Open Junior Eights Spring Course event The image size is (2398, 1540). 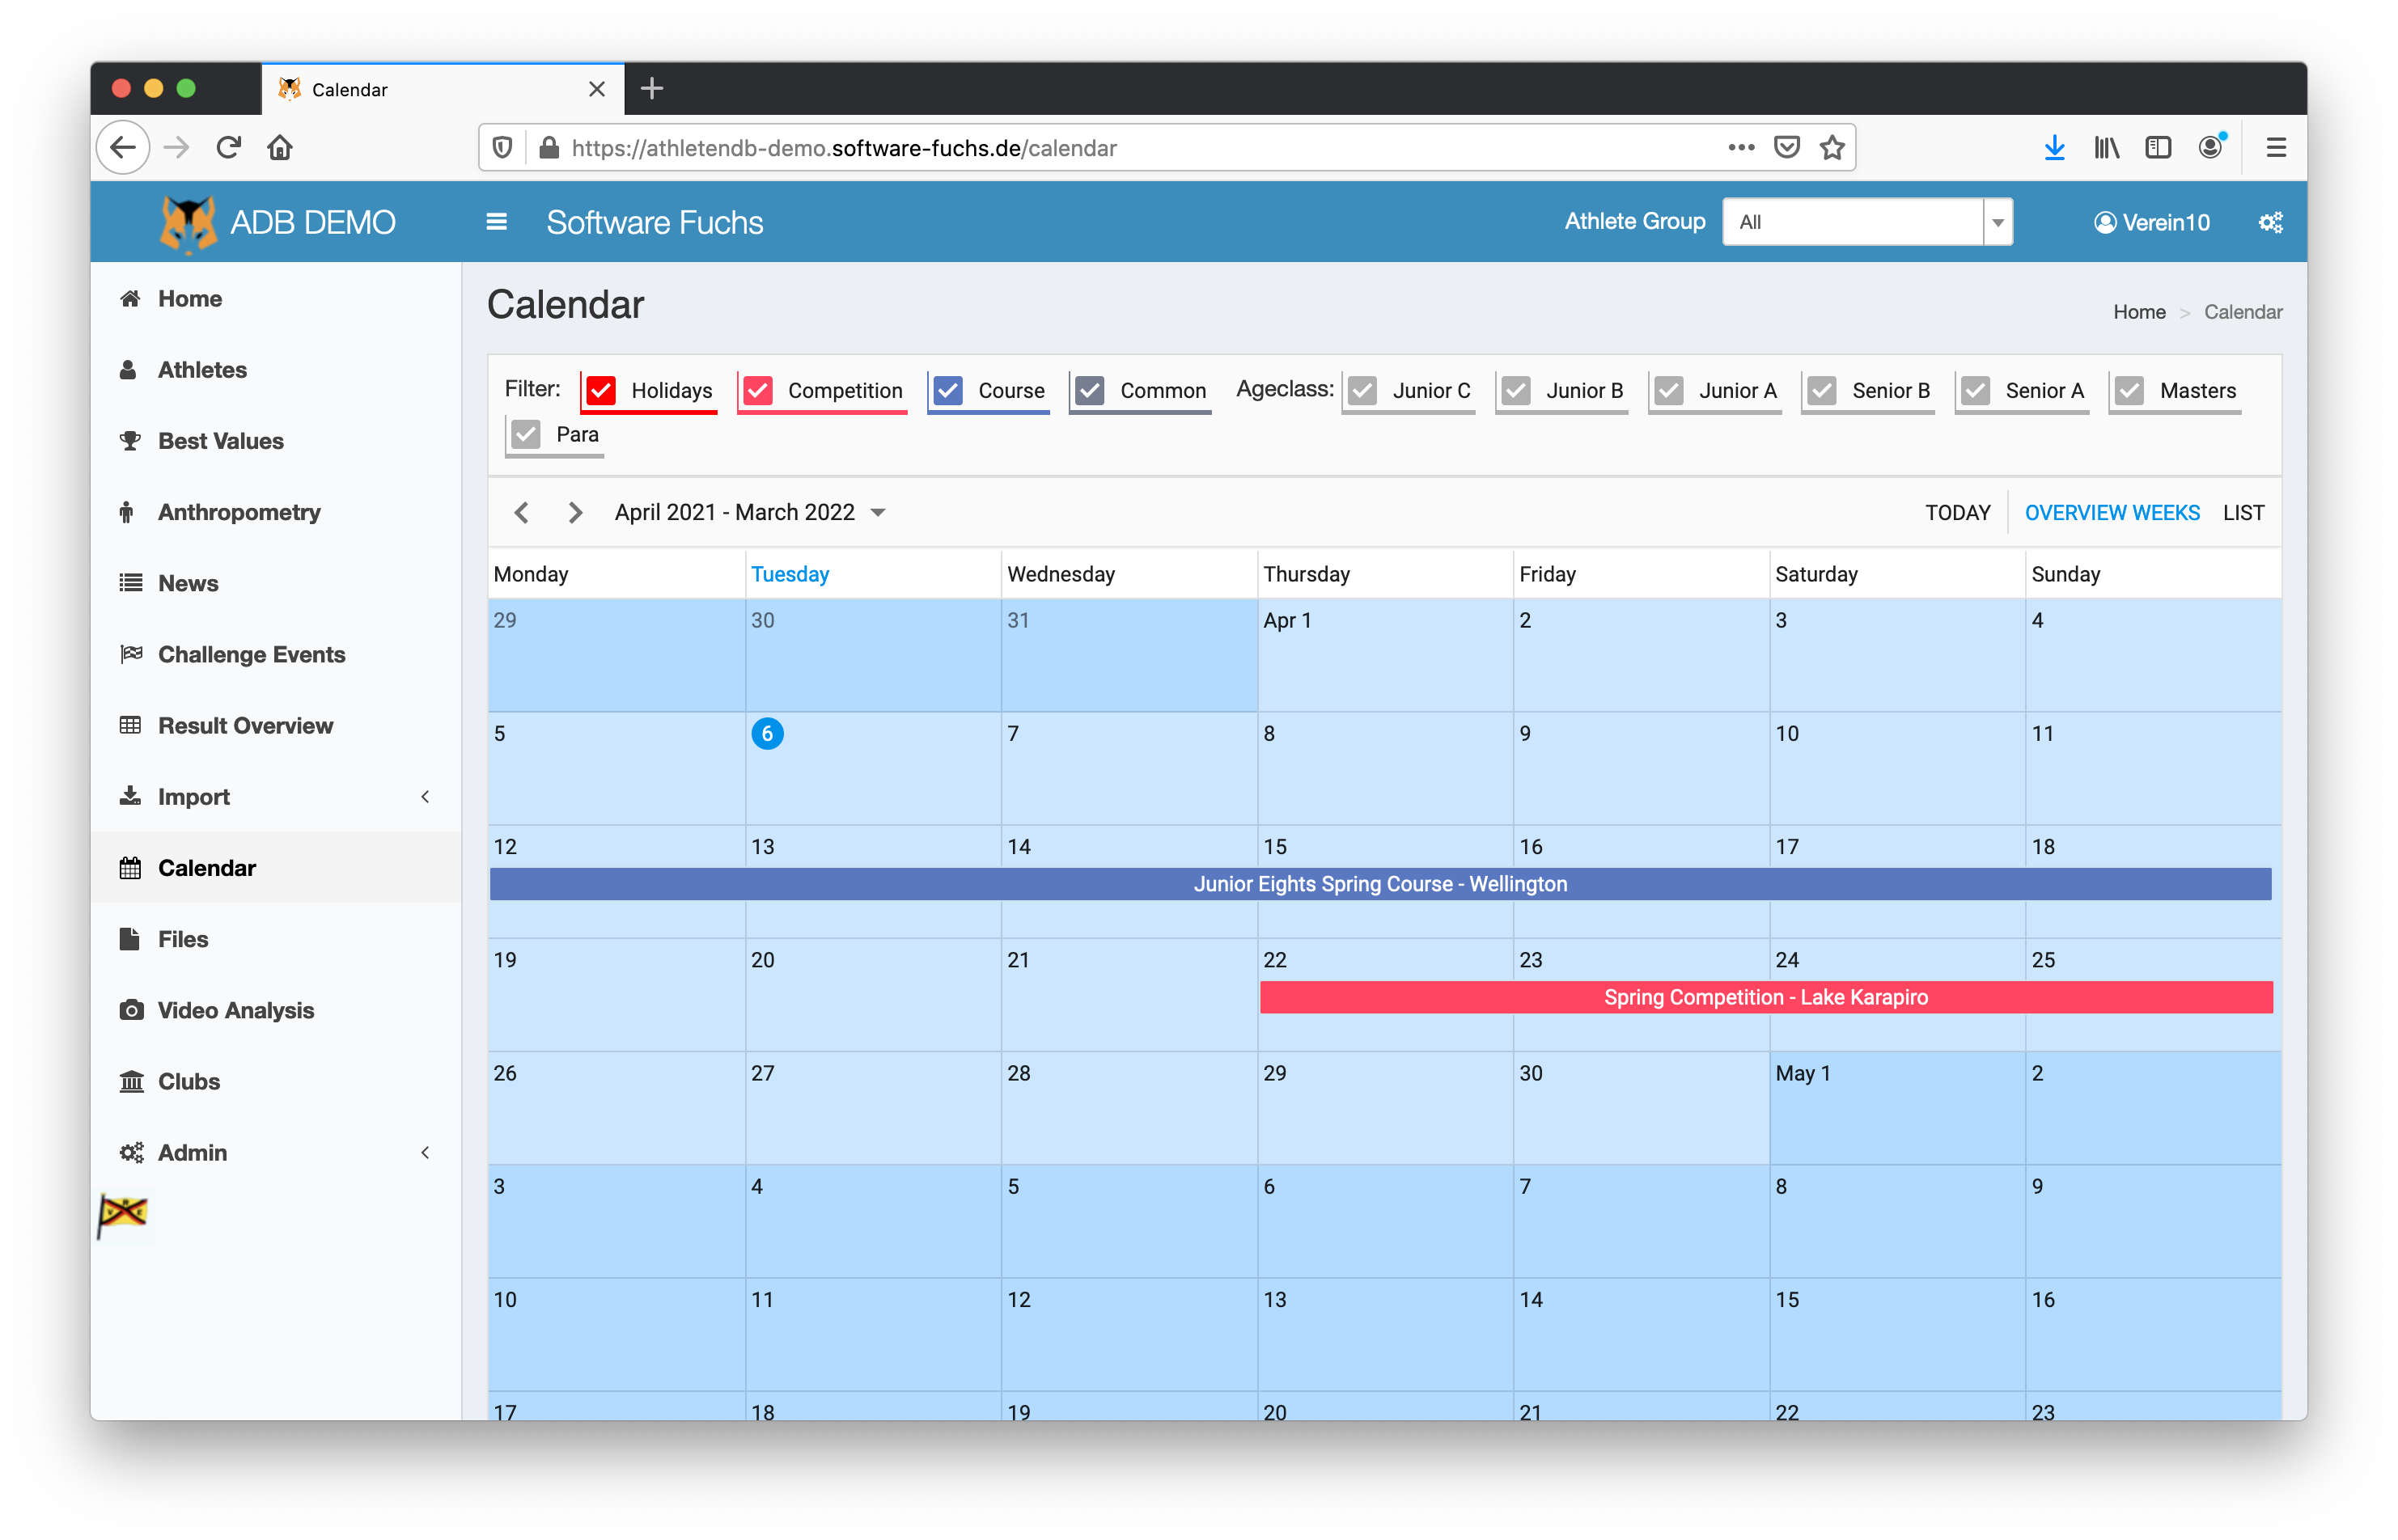click(x=1380, y=884)
